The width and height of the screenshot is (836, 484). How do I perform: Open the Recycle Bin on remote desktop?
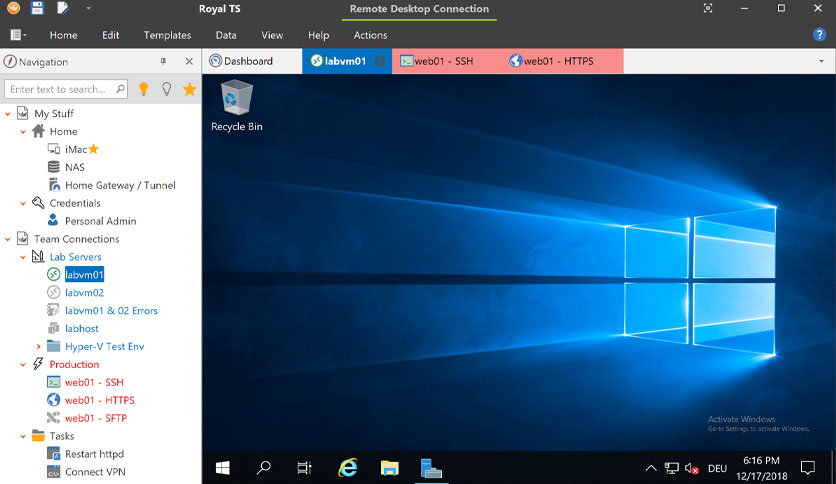click(x=237, y=106)
